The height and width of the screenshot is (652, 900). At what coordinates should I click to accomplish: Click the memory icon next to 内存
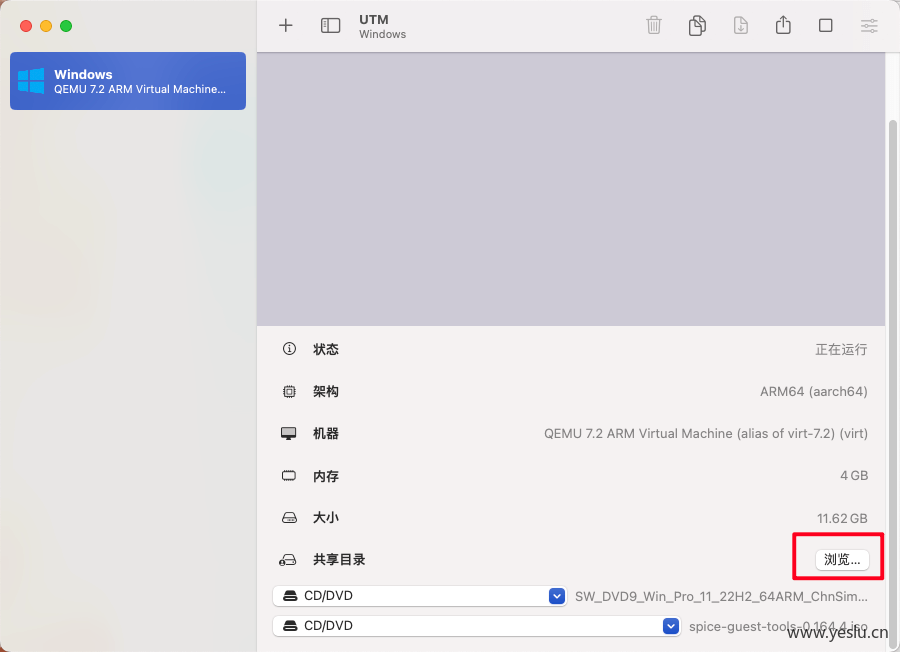289,475
